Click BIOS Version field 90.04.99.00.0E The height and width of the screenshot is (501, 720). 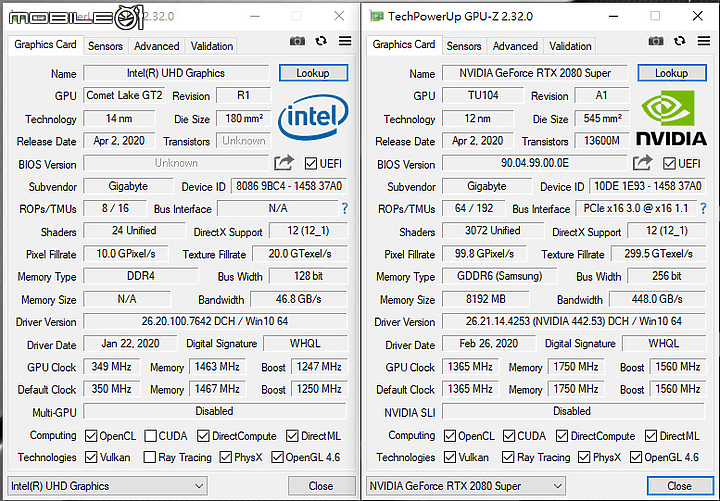(534, 163)
